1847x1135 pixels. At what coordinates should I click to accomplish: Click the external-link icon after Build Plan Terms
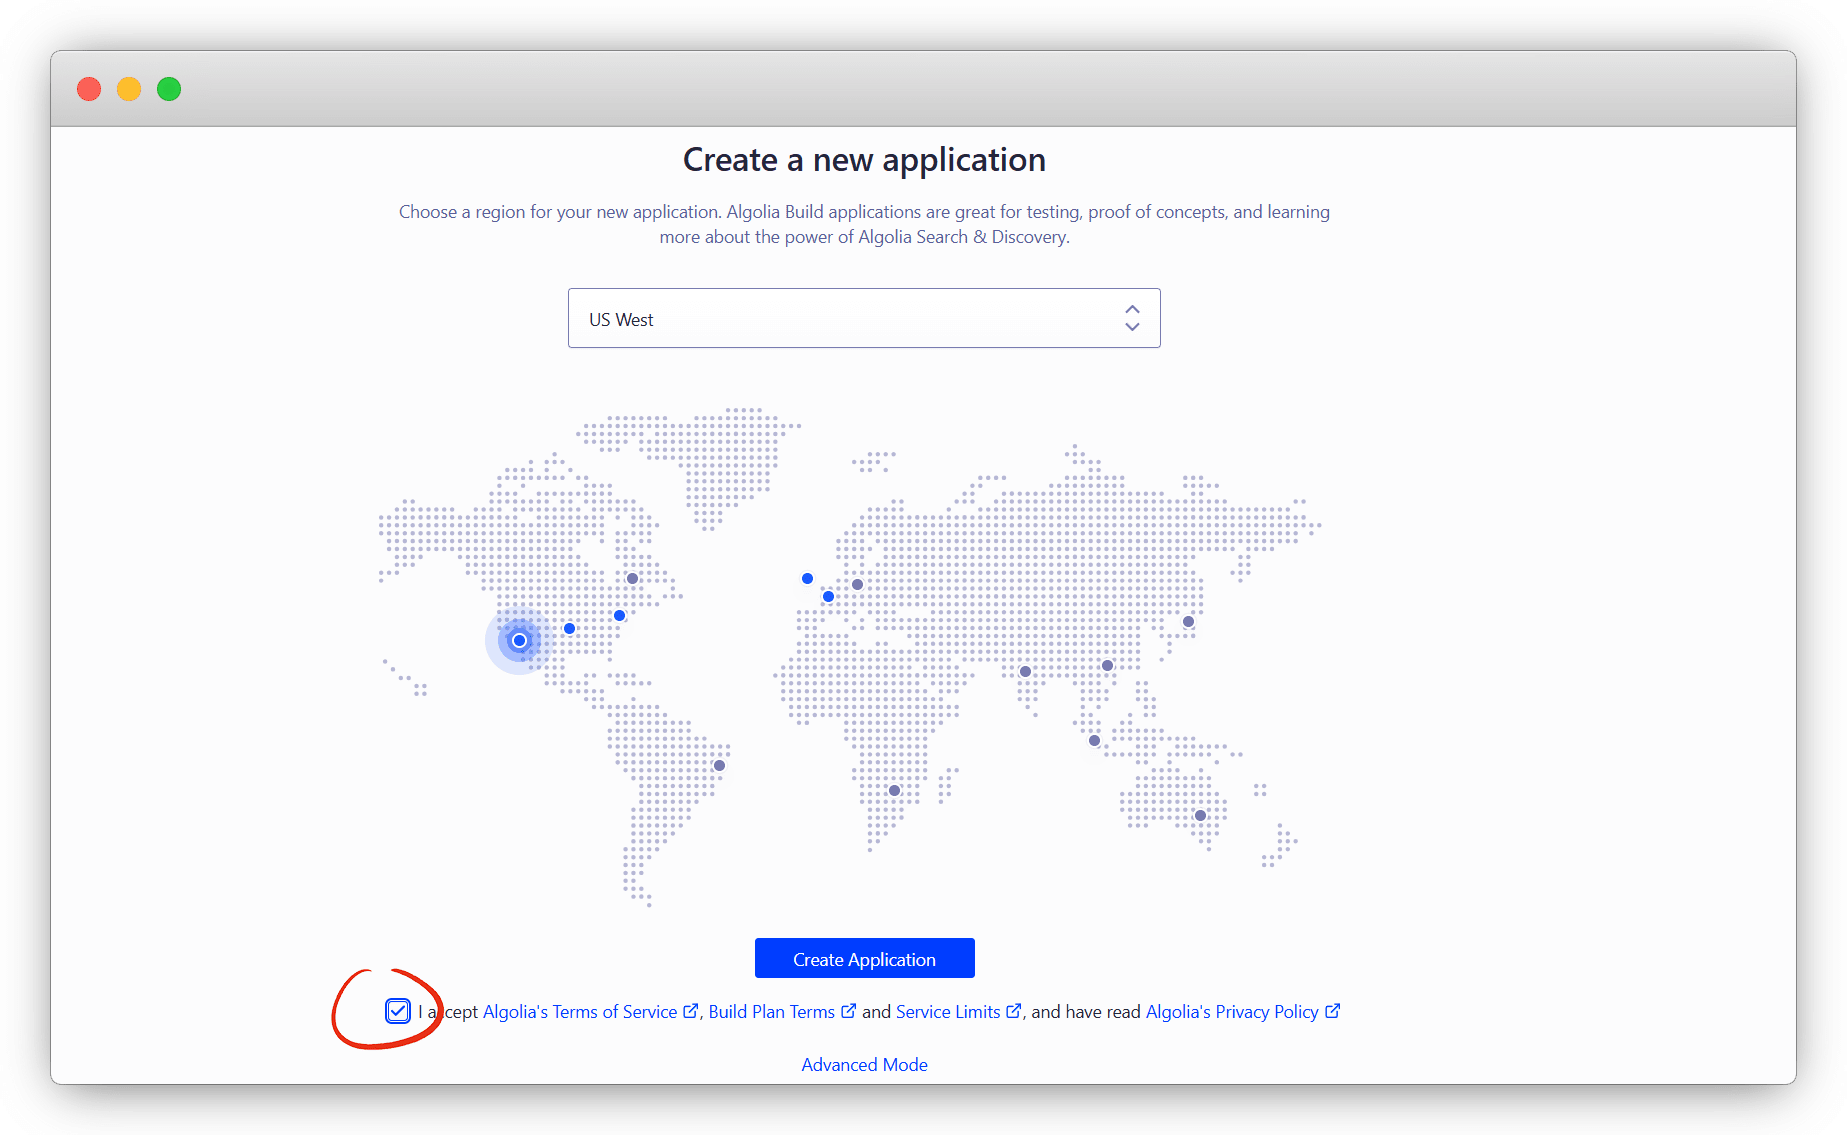click(x=848, y=1011)
